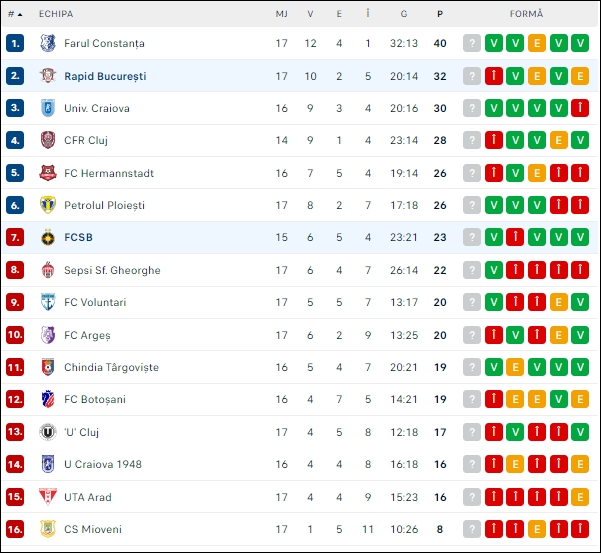This screenshot has height=553, width=601.
Task: Click the 'U' Cluj round logo
Action: pyautogui.click(x=48, y=432)
